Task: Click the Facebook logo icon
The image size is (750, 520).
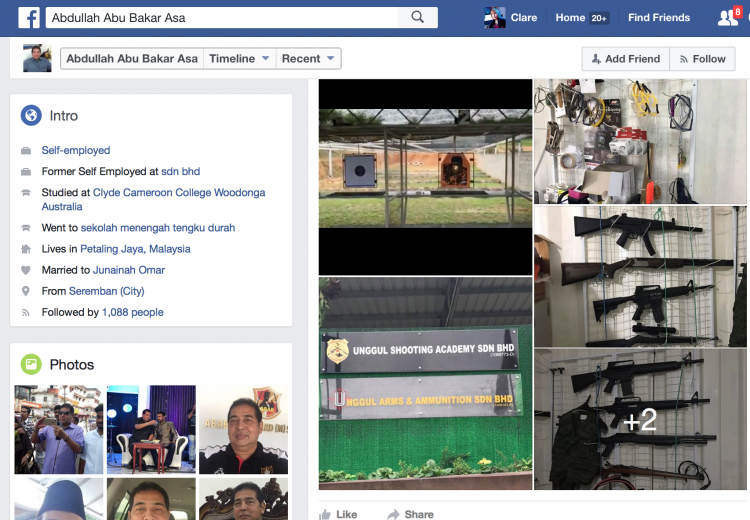Action: pyautogui.click(x=29, y=18)
